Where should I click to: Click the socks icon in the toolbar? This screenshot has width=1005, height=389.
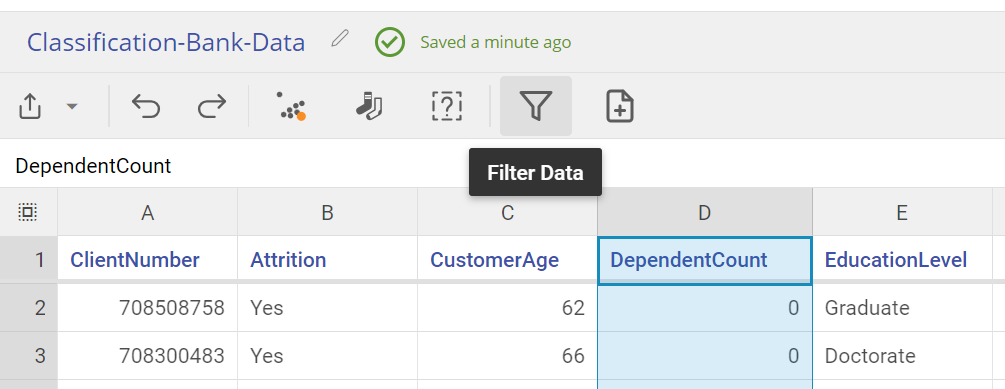369,106
